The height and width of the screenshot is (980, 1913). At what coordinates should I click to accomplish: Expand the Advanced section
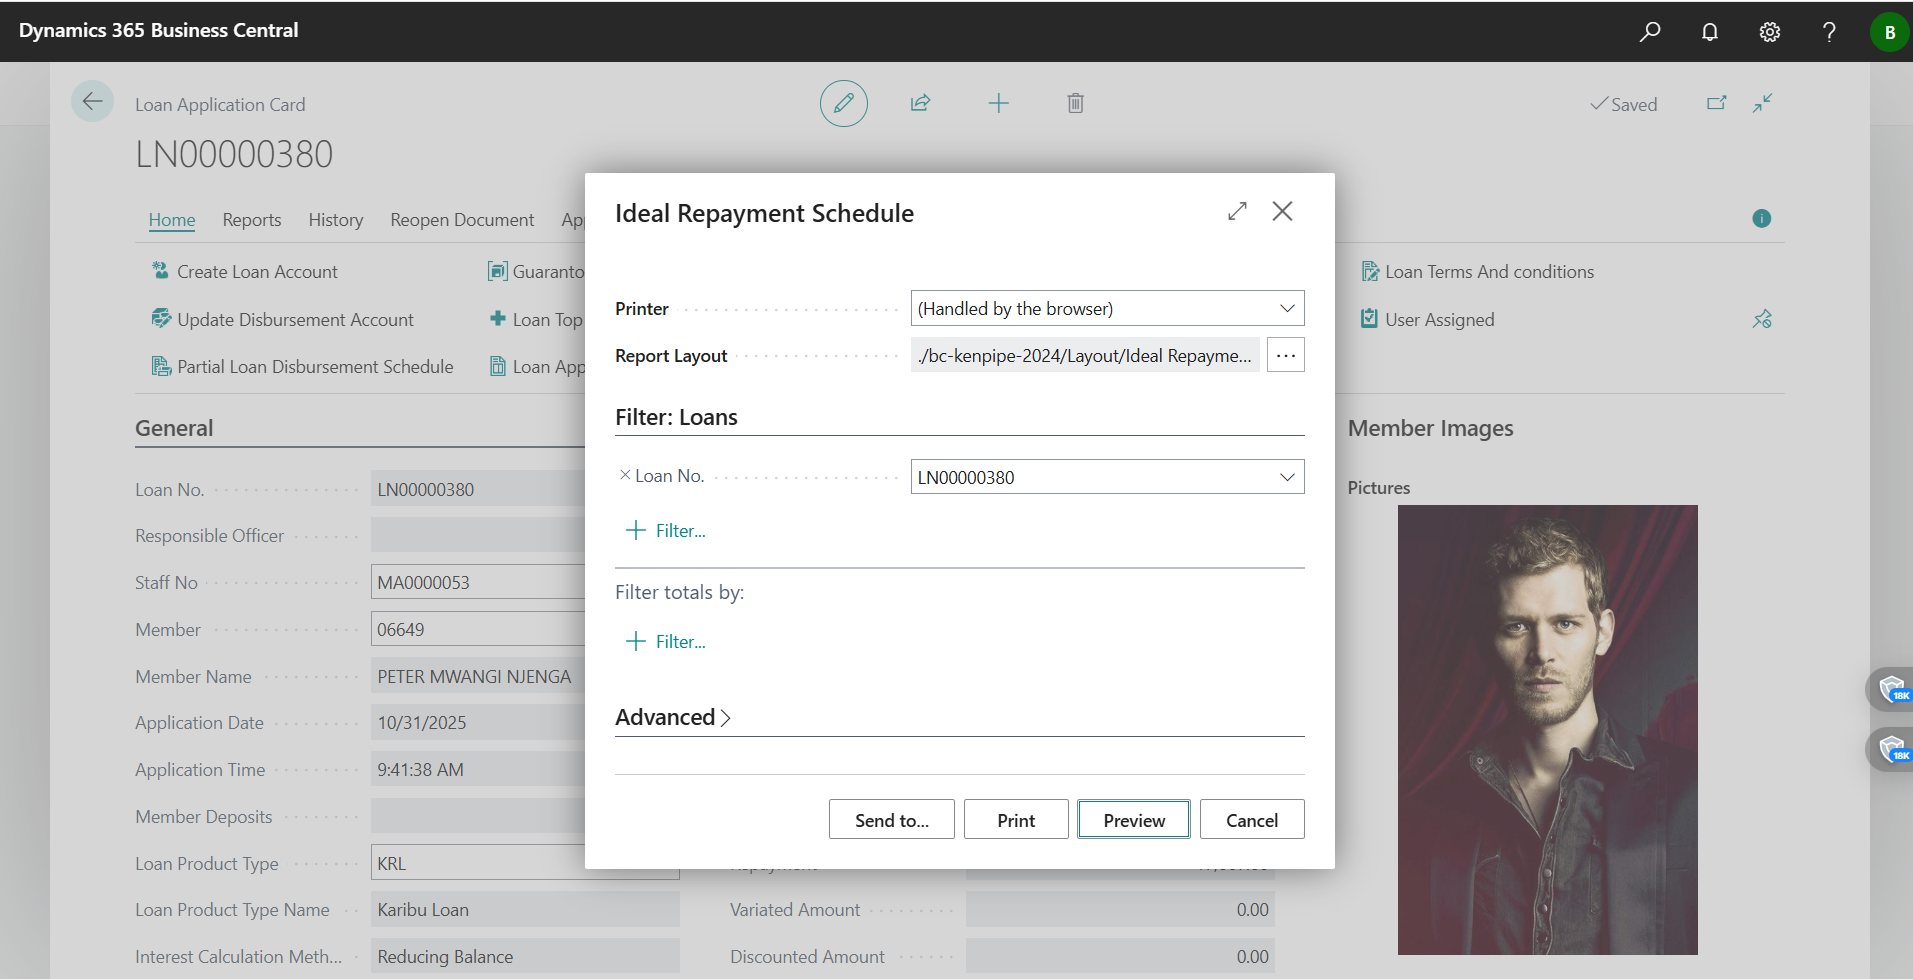pos(672,717)
